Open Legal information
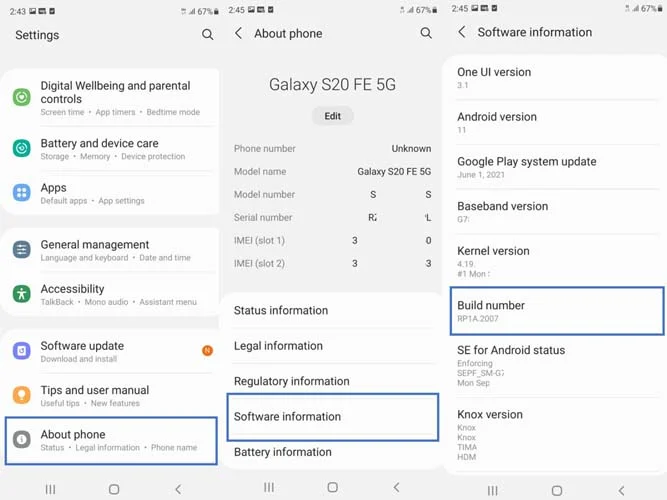The image size is (667, 500). pos(333,346)
